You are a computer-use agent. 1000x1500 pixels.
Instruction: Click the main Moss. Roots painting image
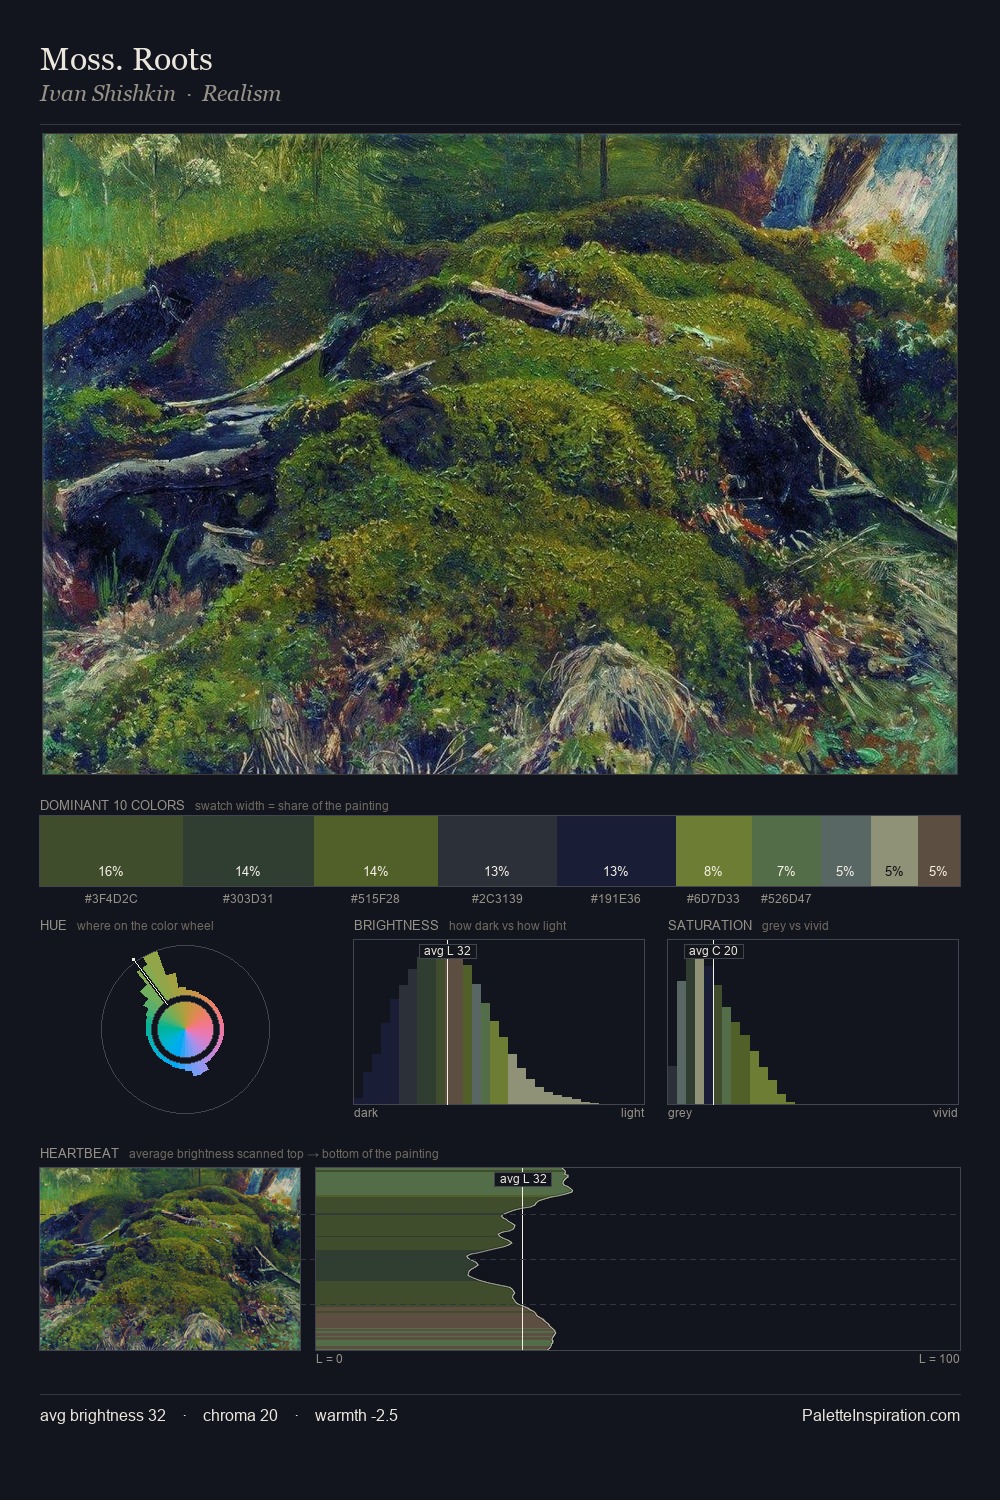500,454
